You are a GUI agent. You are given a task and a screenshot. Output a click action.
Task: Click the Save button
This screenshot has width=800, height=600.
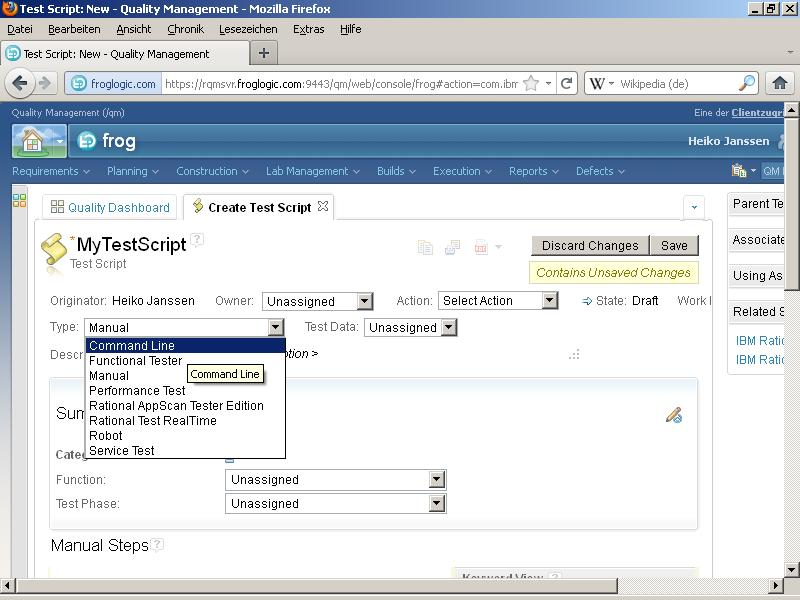[674, 246]
